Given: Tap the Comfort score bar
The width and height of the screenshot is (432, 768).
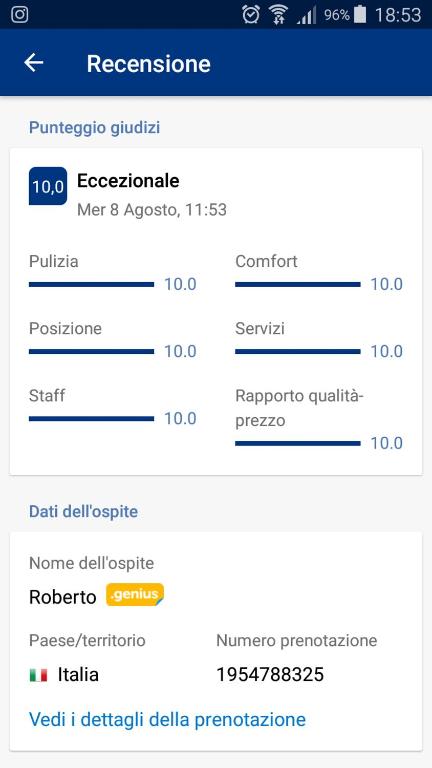Looking at the screenshot, I should click(x=298, y=285).
